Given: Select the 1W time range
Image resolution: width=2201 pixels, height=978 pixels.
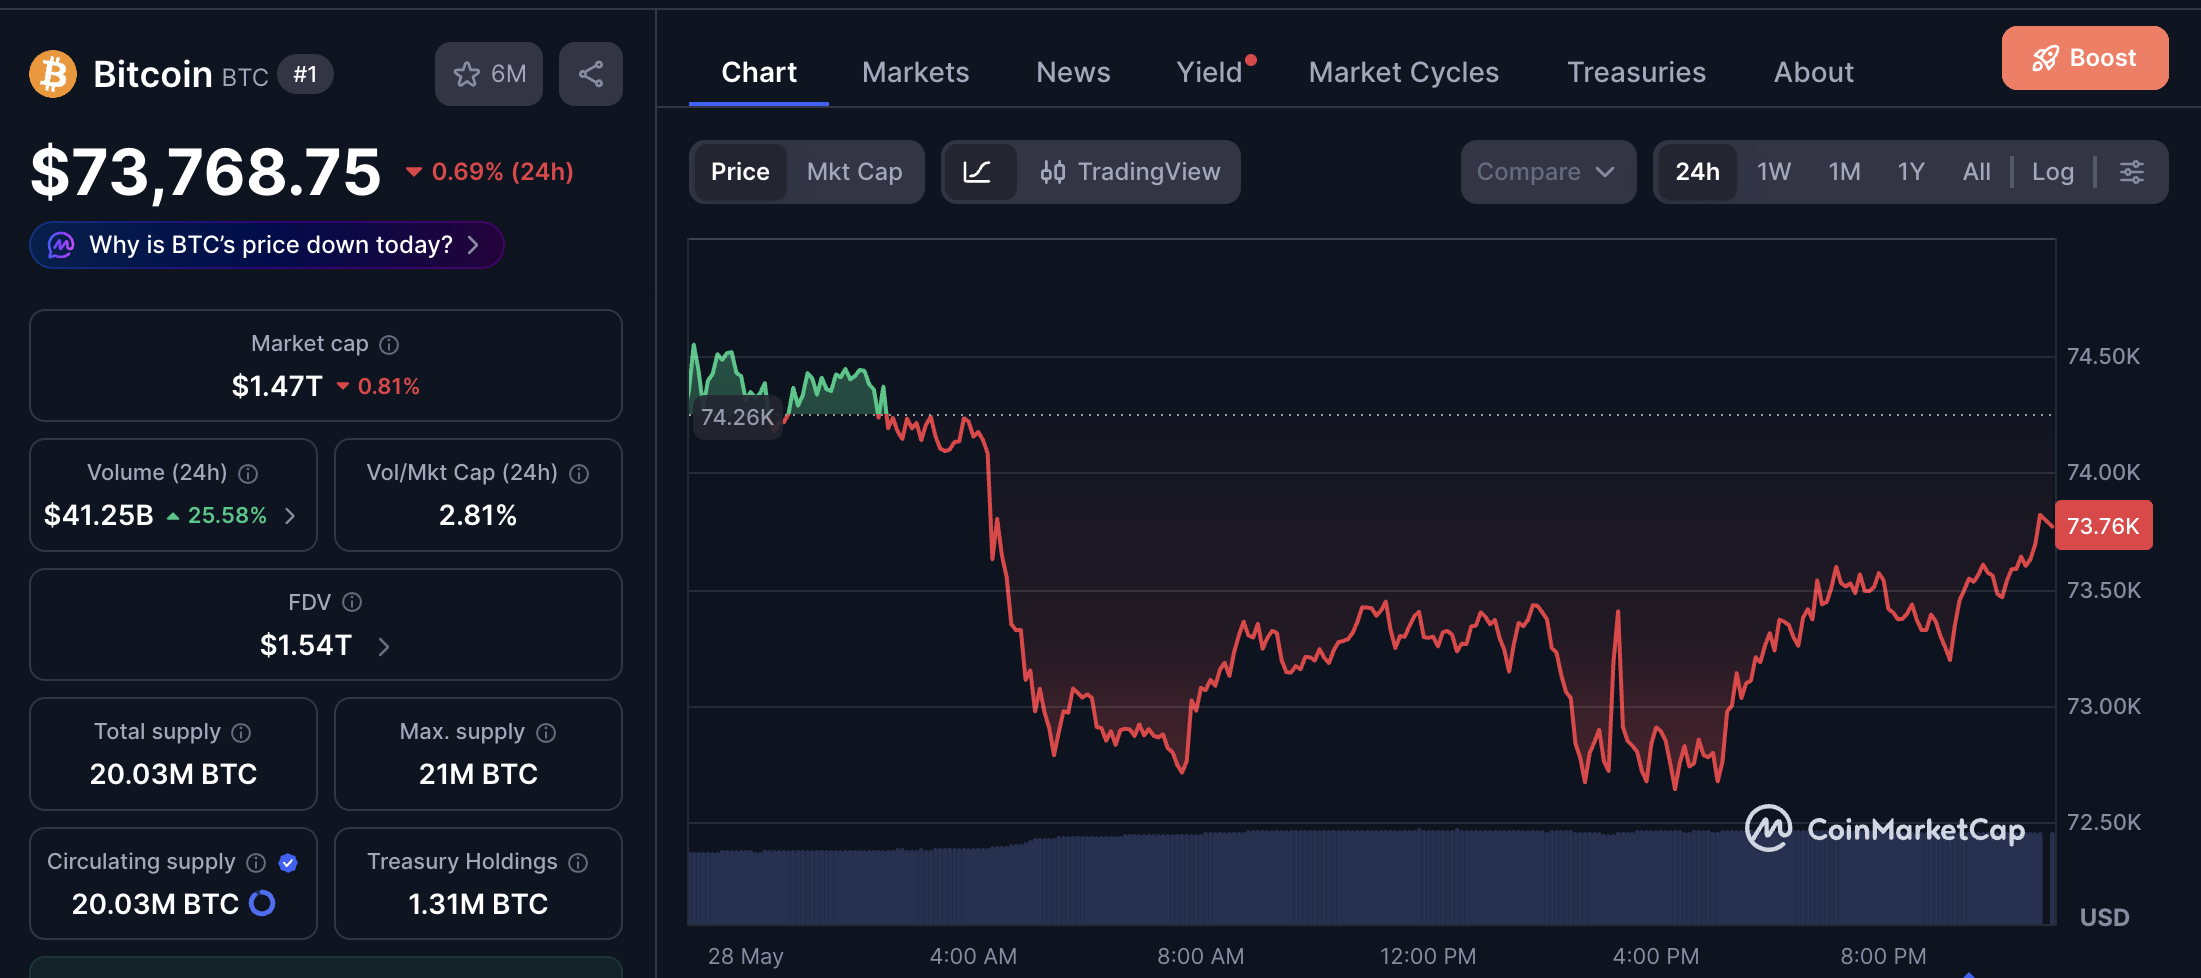Looking at the screenshot, I should pos(1774,172).
